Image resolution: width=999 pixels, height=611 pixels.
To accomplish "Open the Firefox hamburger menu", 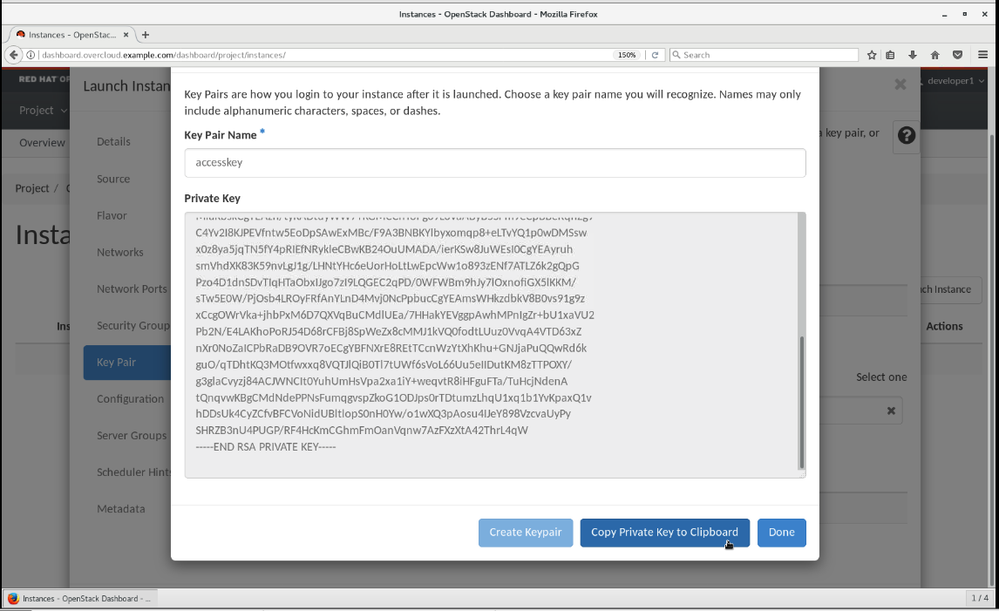I will click(983, 55).
